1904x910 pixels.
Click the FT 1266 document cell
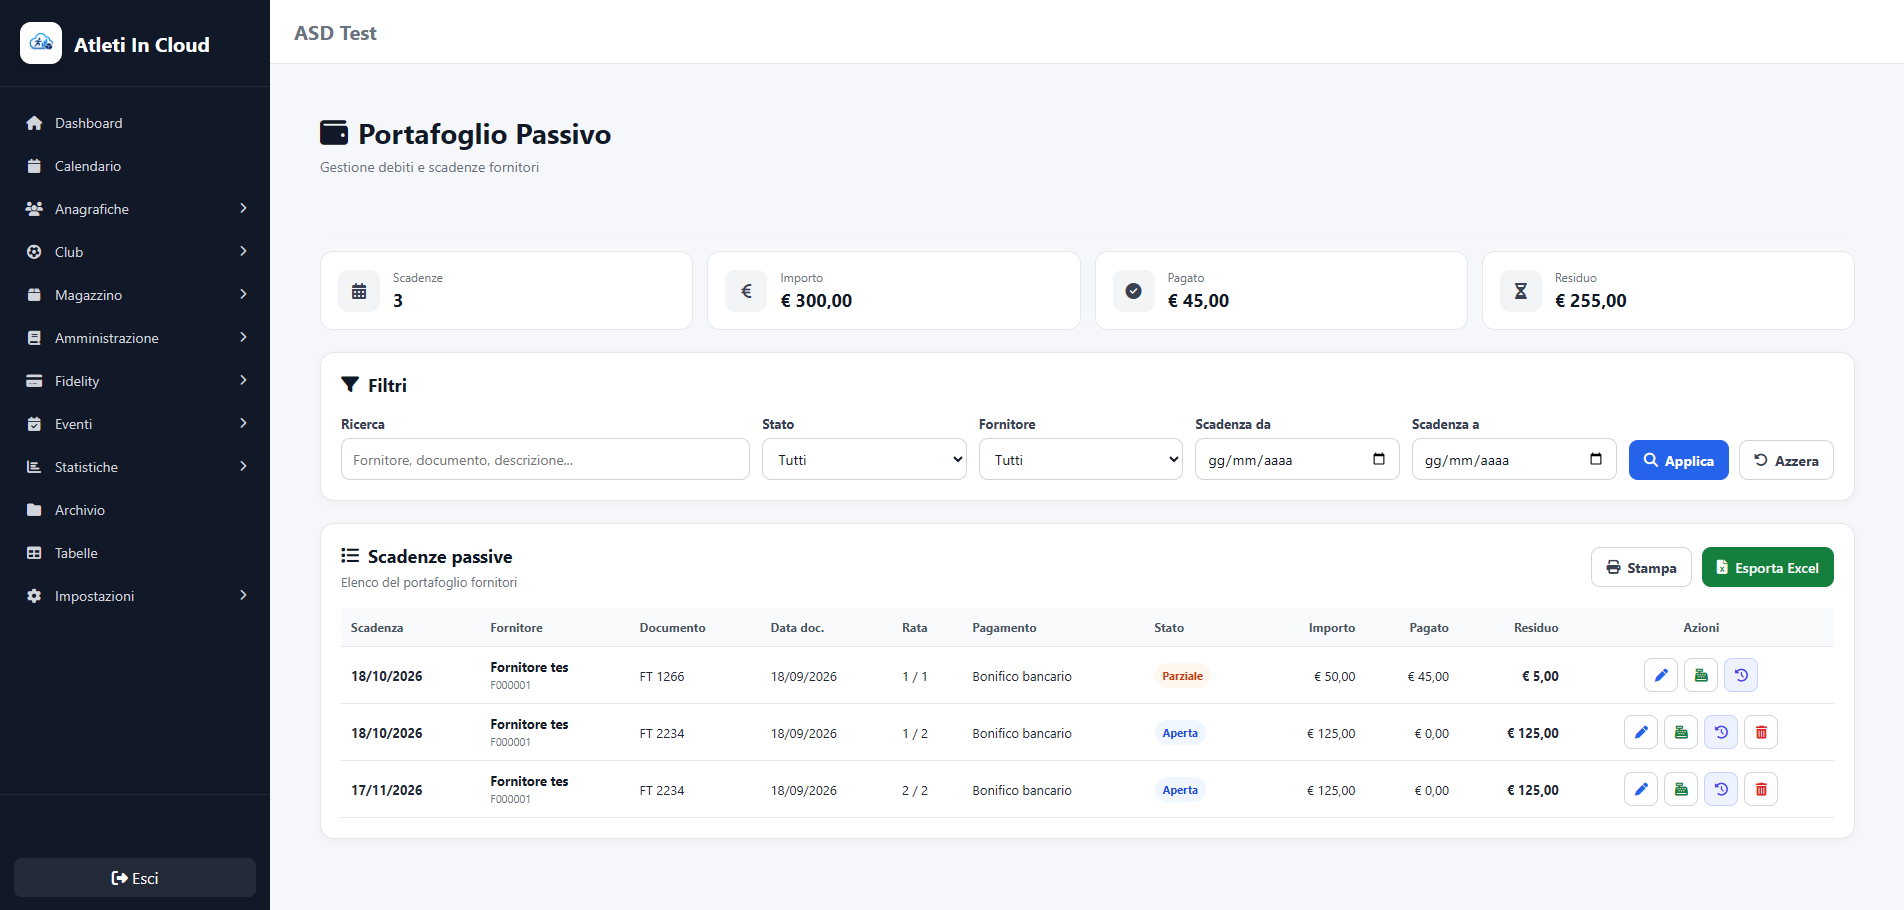(x=662, y=677)
